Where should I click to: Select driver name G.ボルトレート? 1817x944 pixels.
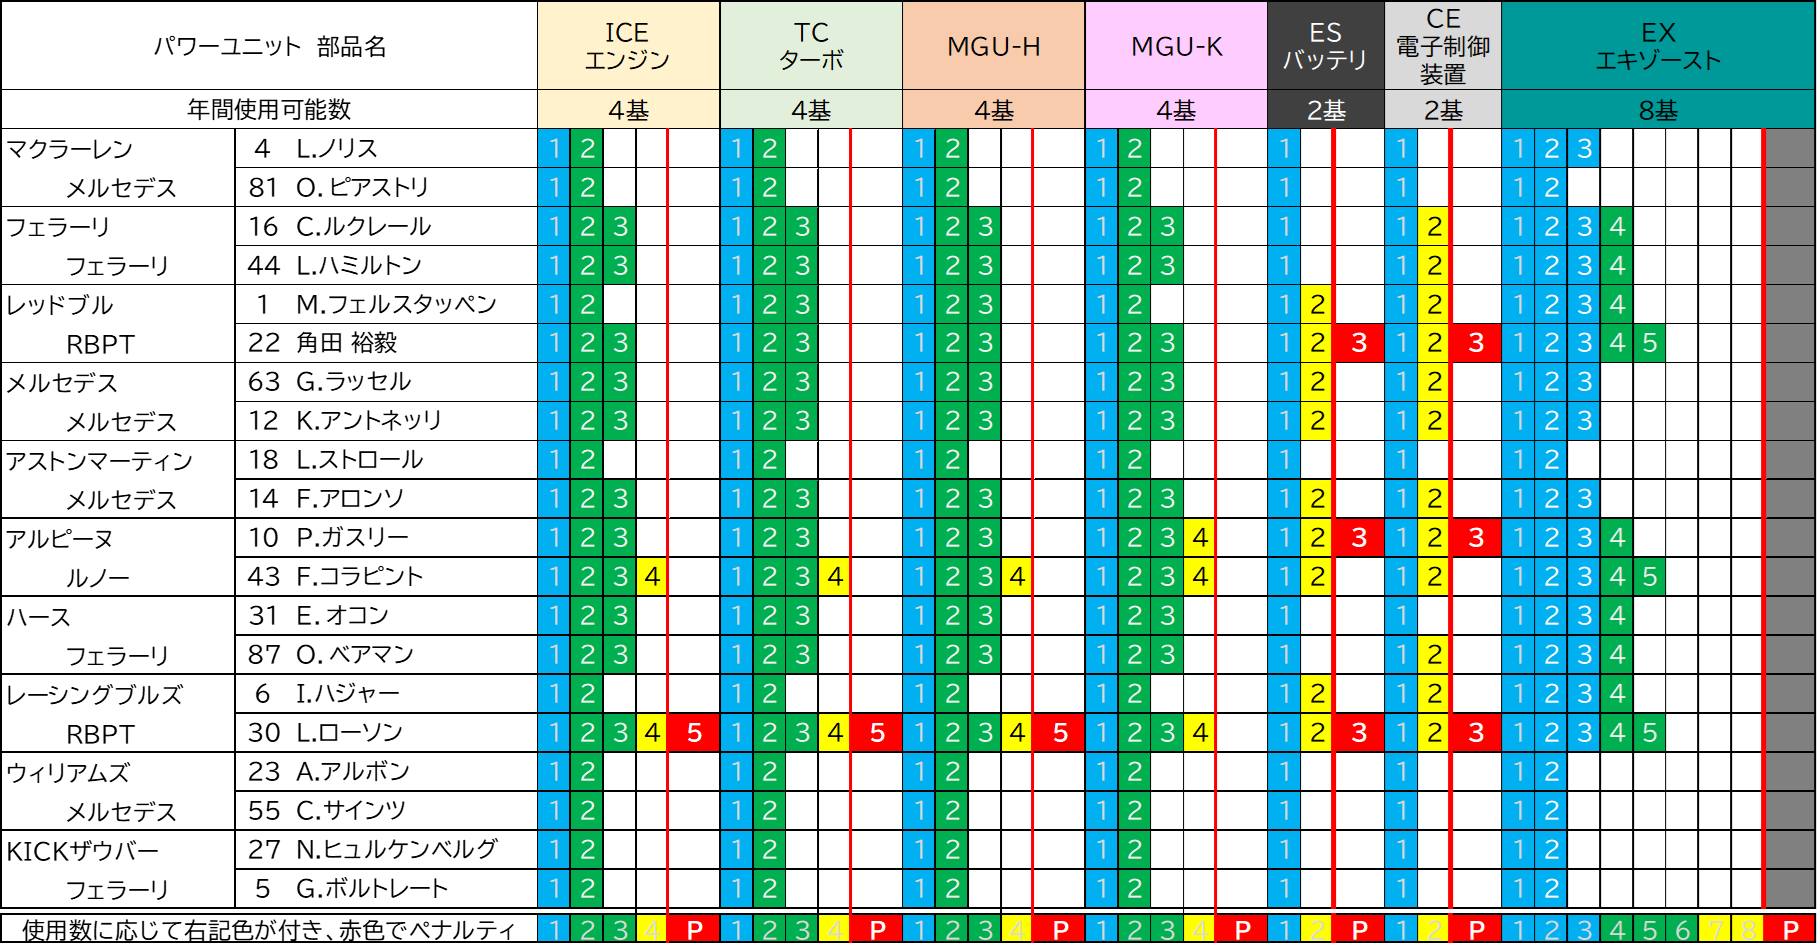(372, 889)
